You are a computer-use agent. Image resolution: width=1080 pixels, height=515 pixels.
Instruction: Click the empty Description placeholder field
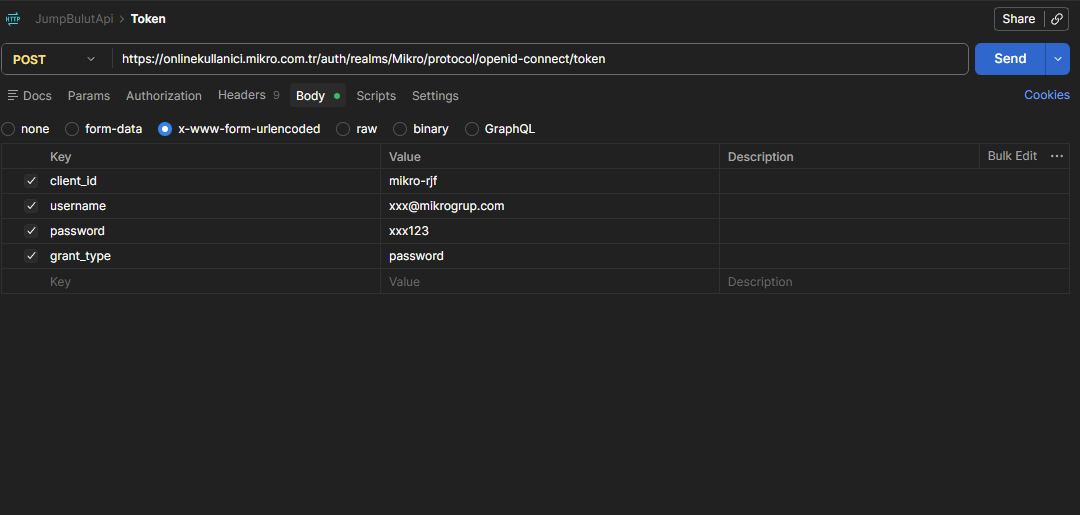click(x=894, y=282)
